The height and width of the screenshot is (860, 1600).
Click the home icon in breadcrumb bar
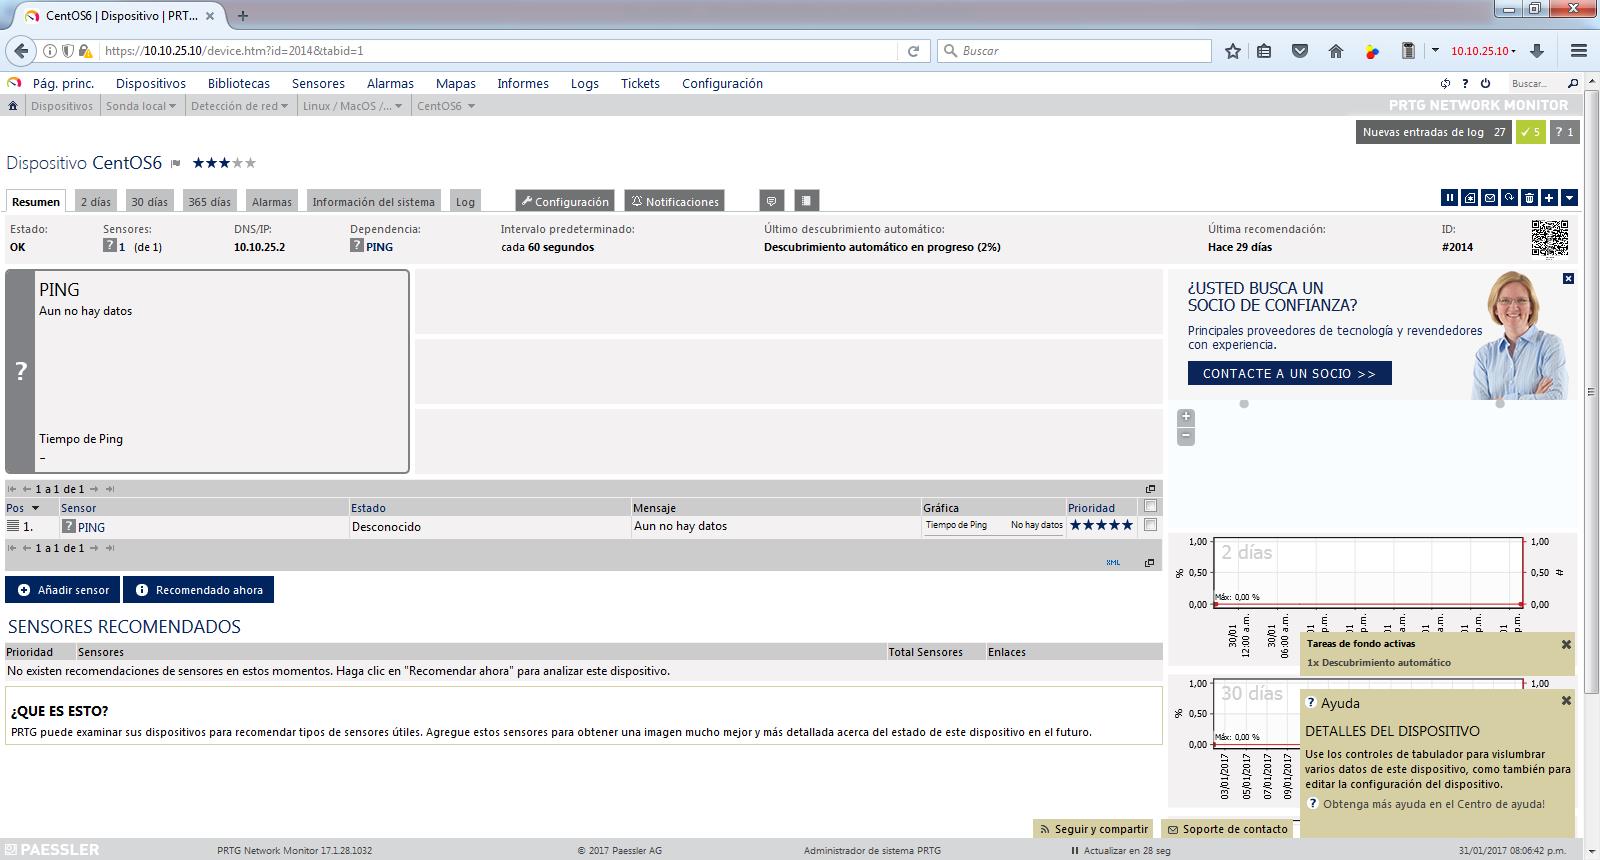coord(13,105)
